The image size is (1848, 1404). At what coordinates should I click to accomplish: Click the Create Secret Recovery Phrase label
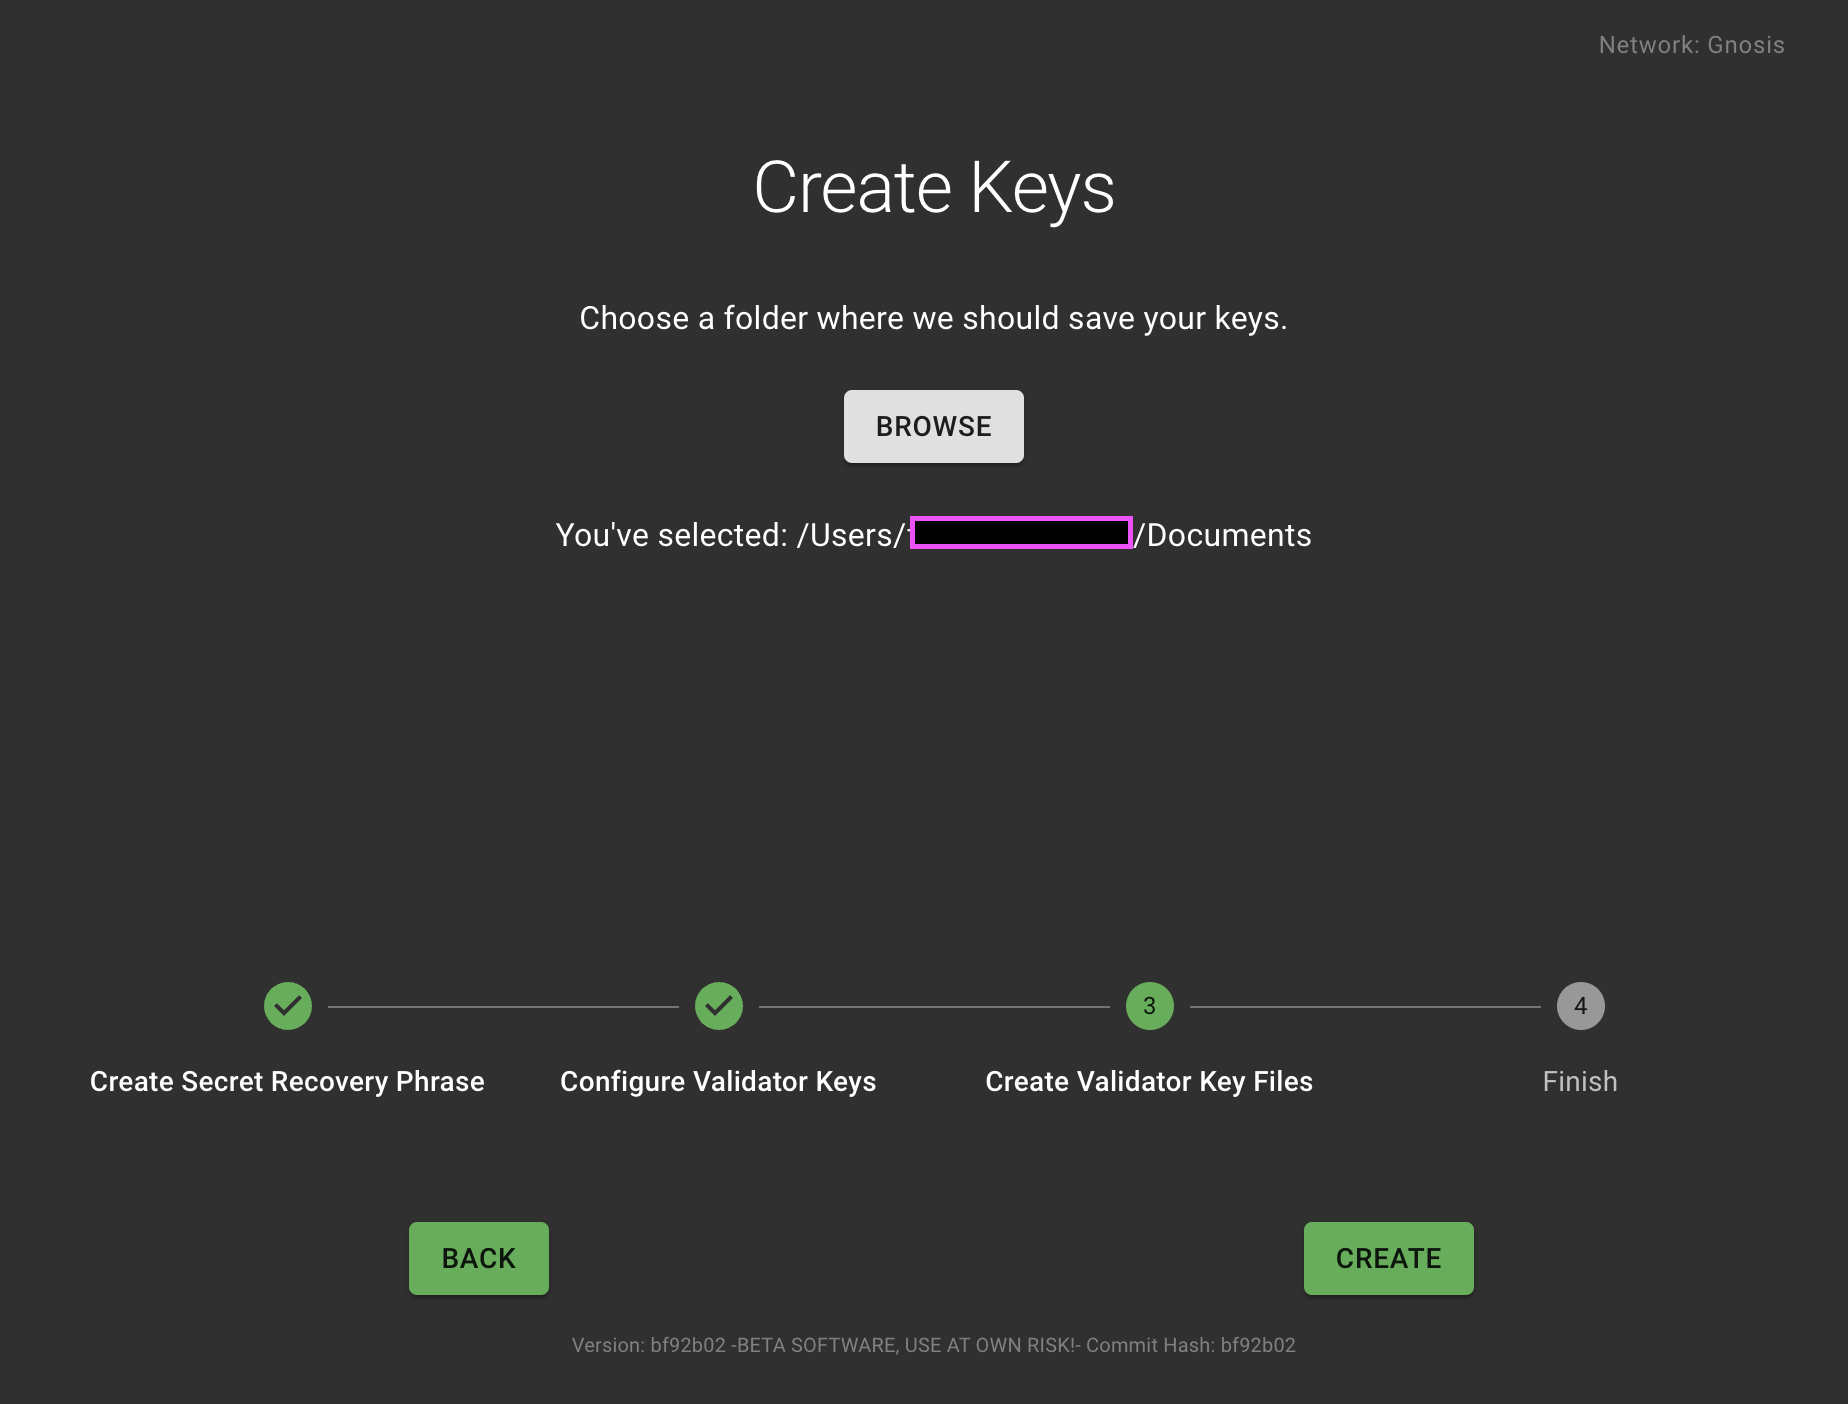click(287, 1081)
